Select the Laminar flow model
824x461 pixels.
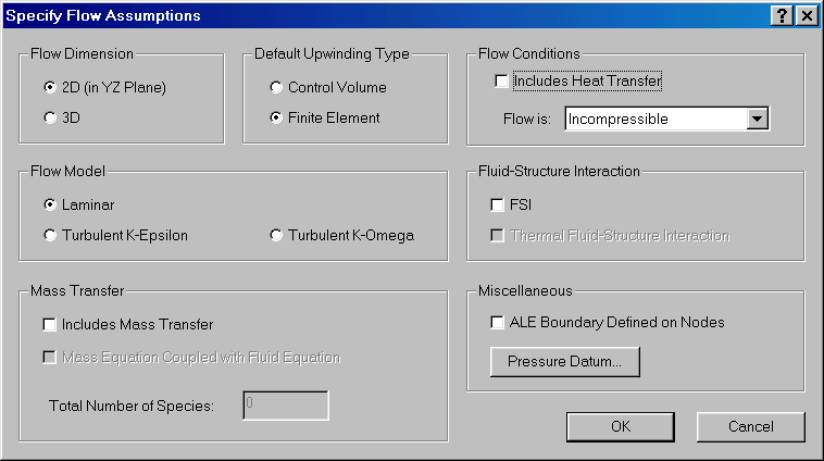pos(49,205)
